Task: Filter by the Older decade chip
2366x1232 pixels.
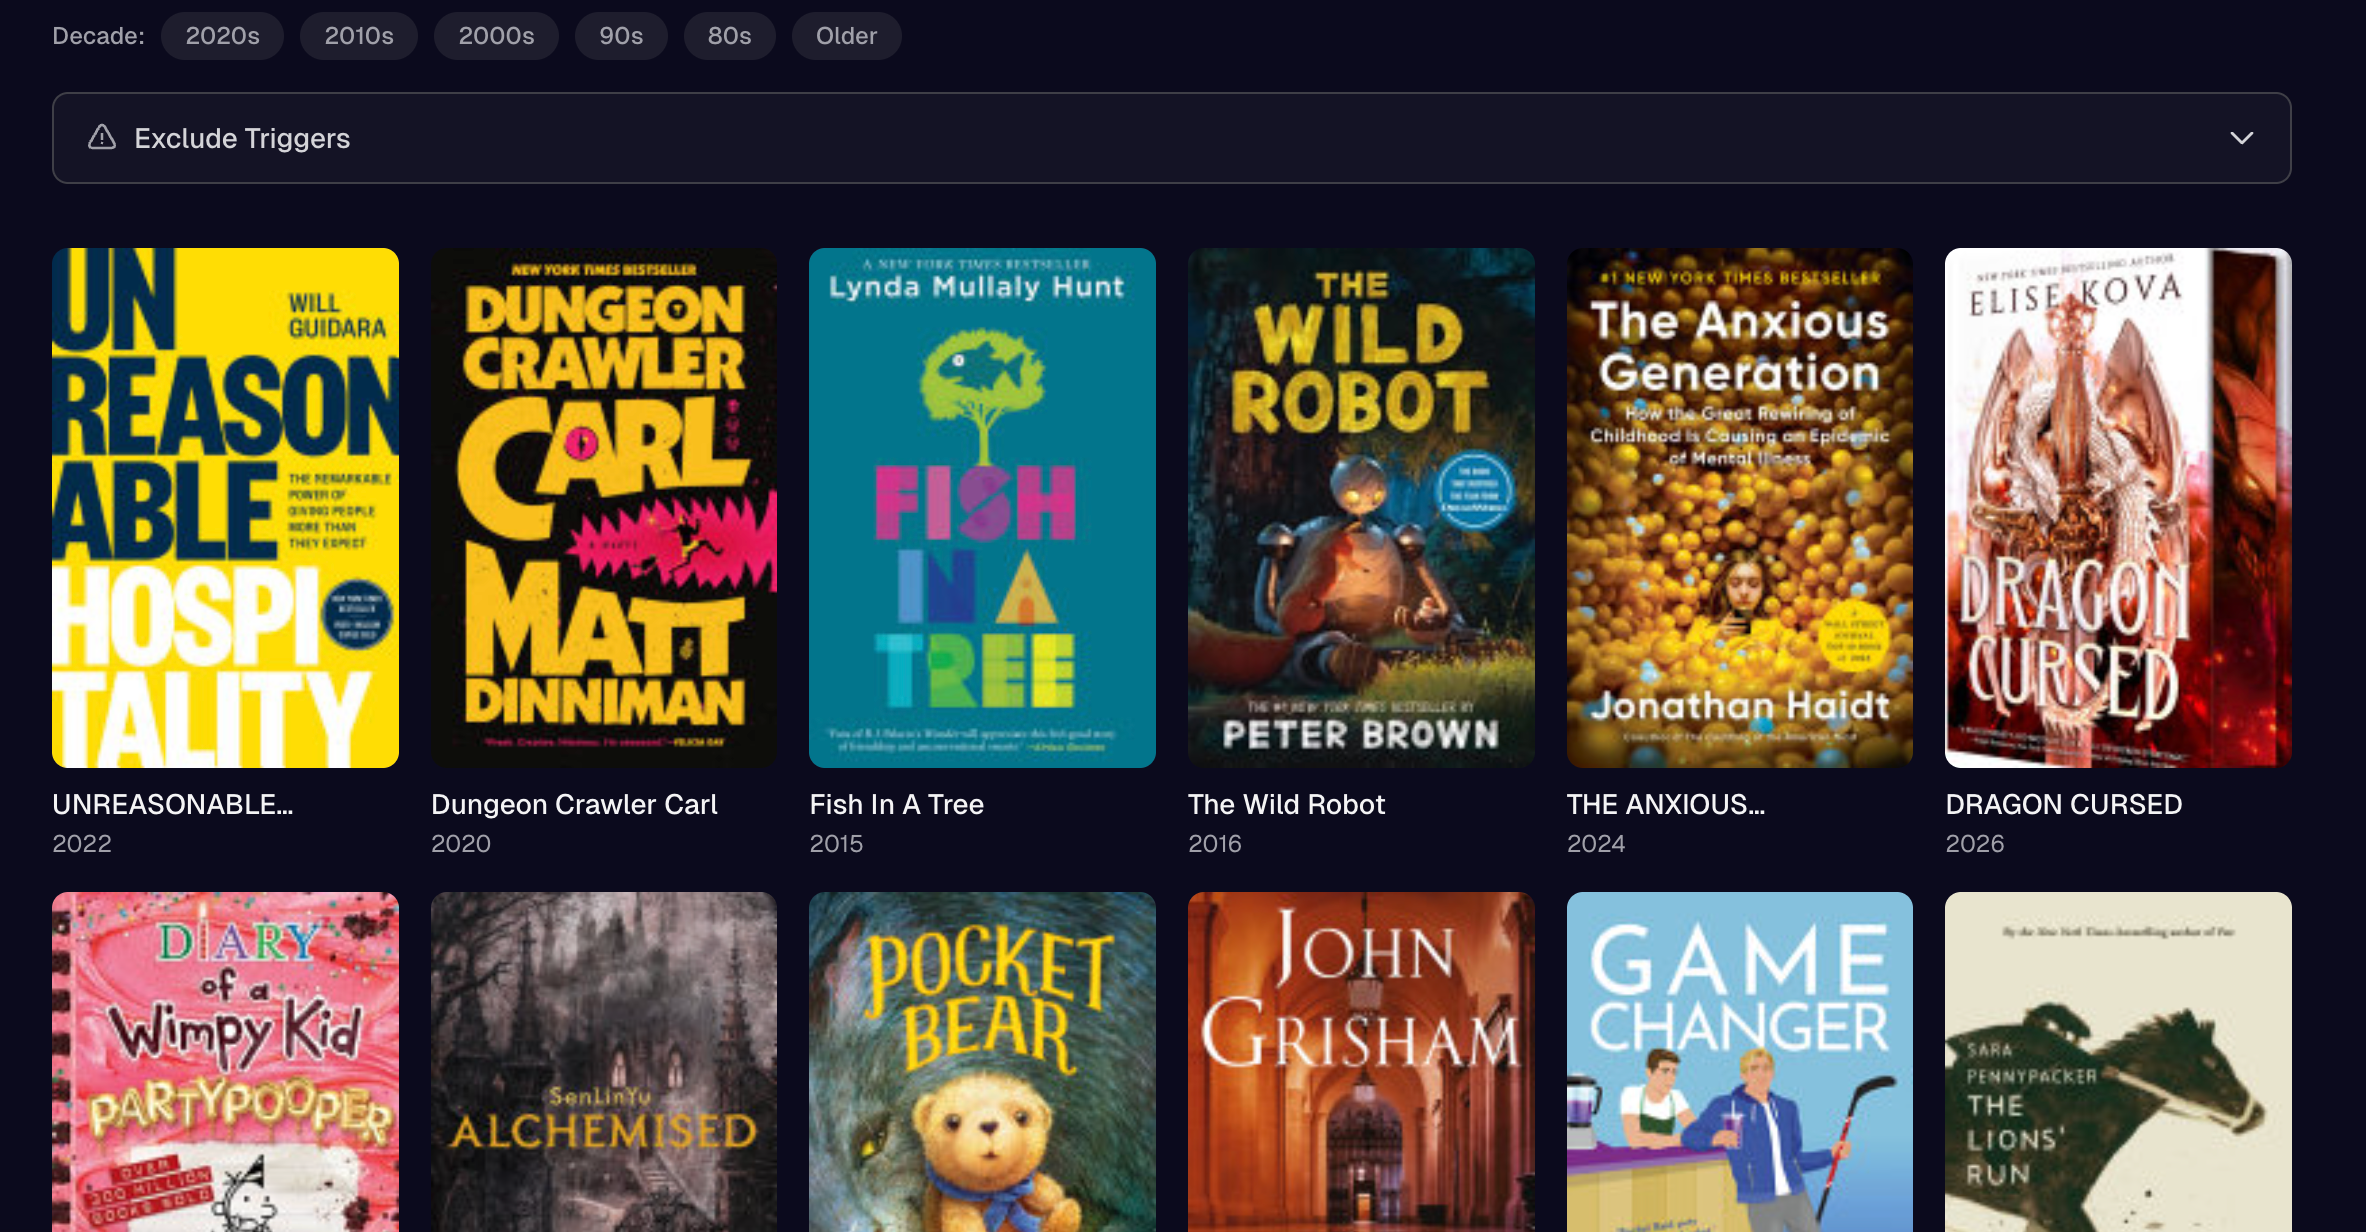Action: (x=846, y=36)
